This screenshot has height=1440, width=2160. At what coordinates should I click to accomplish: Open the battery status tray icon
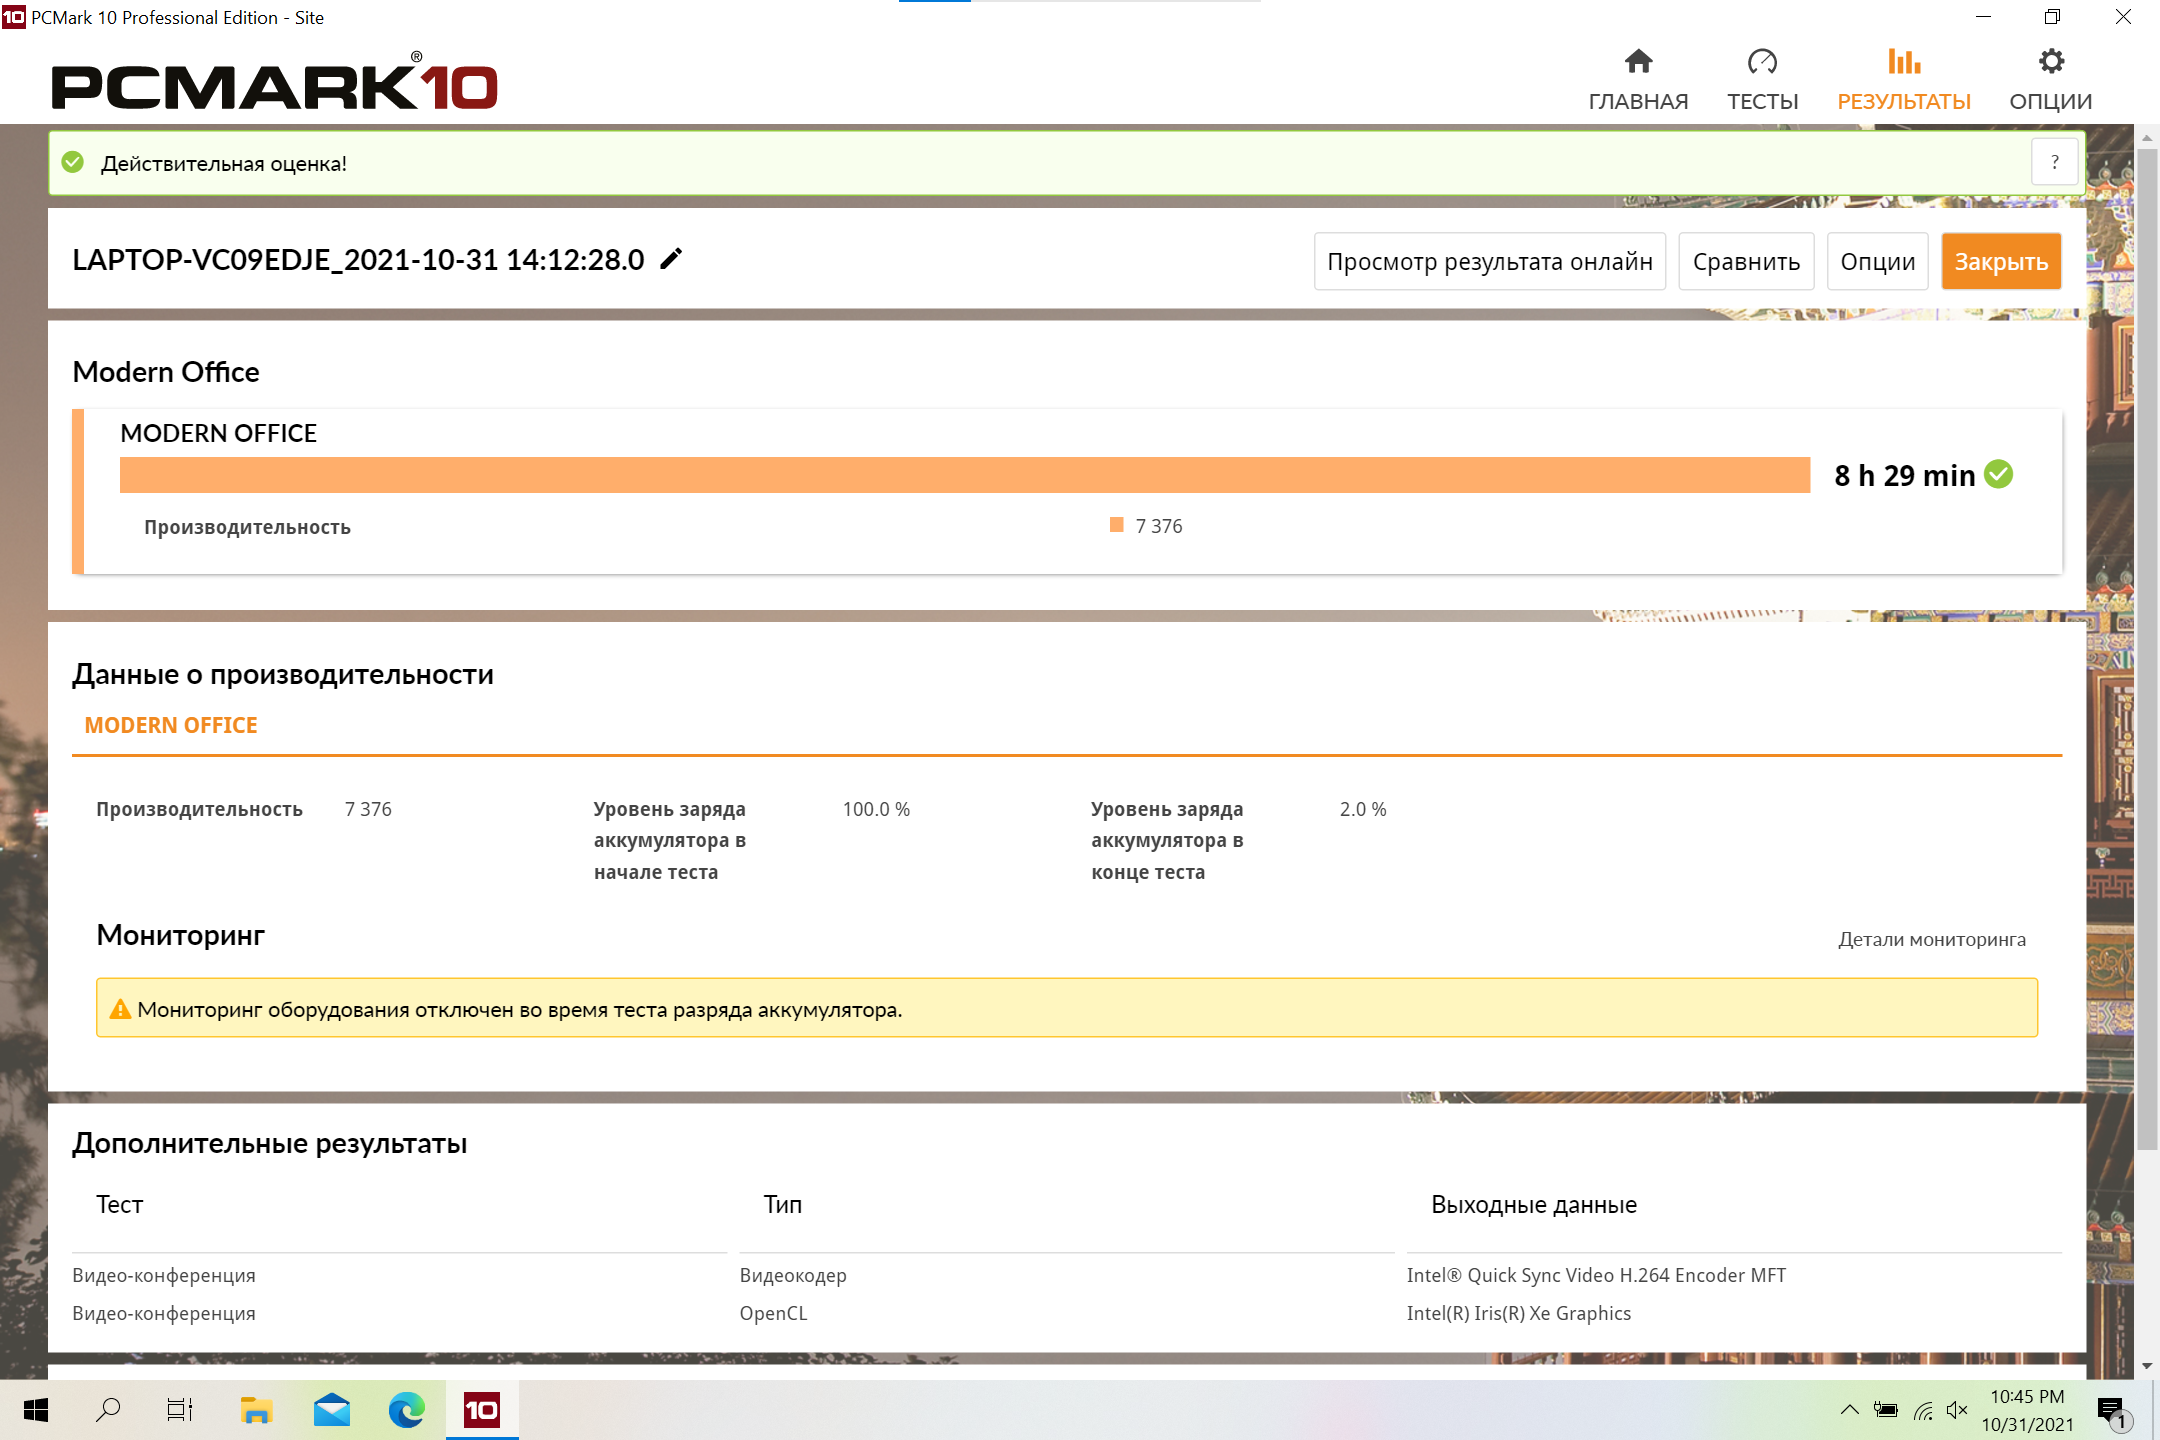click(1886, 1410)
